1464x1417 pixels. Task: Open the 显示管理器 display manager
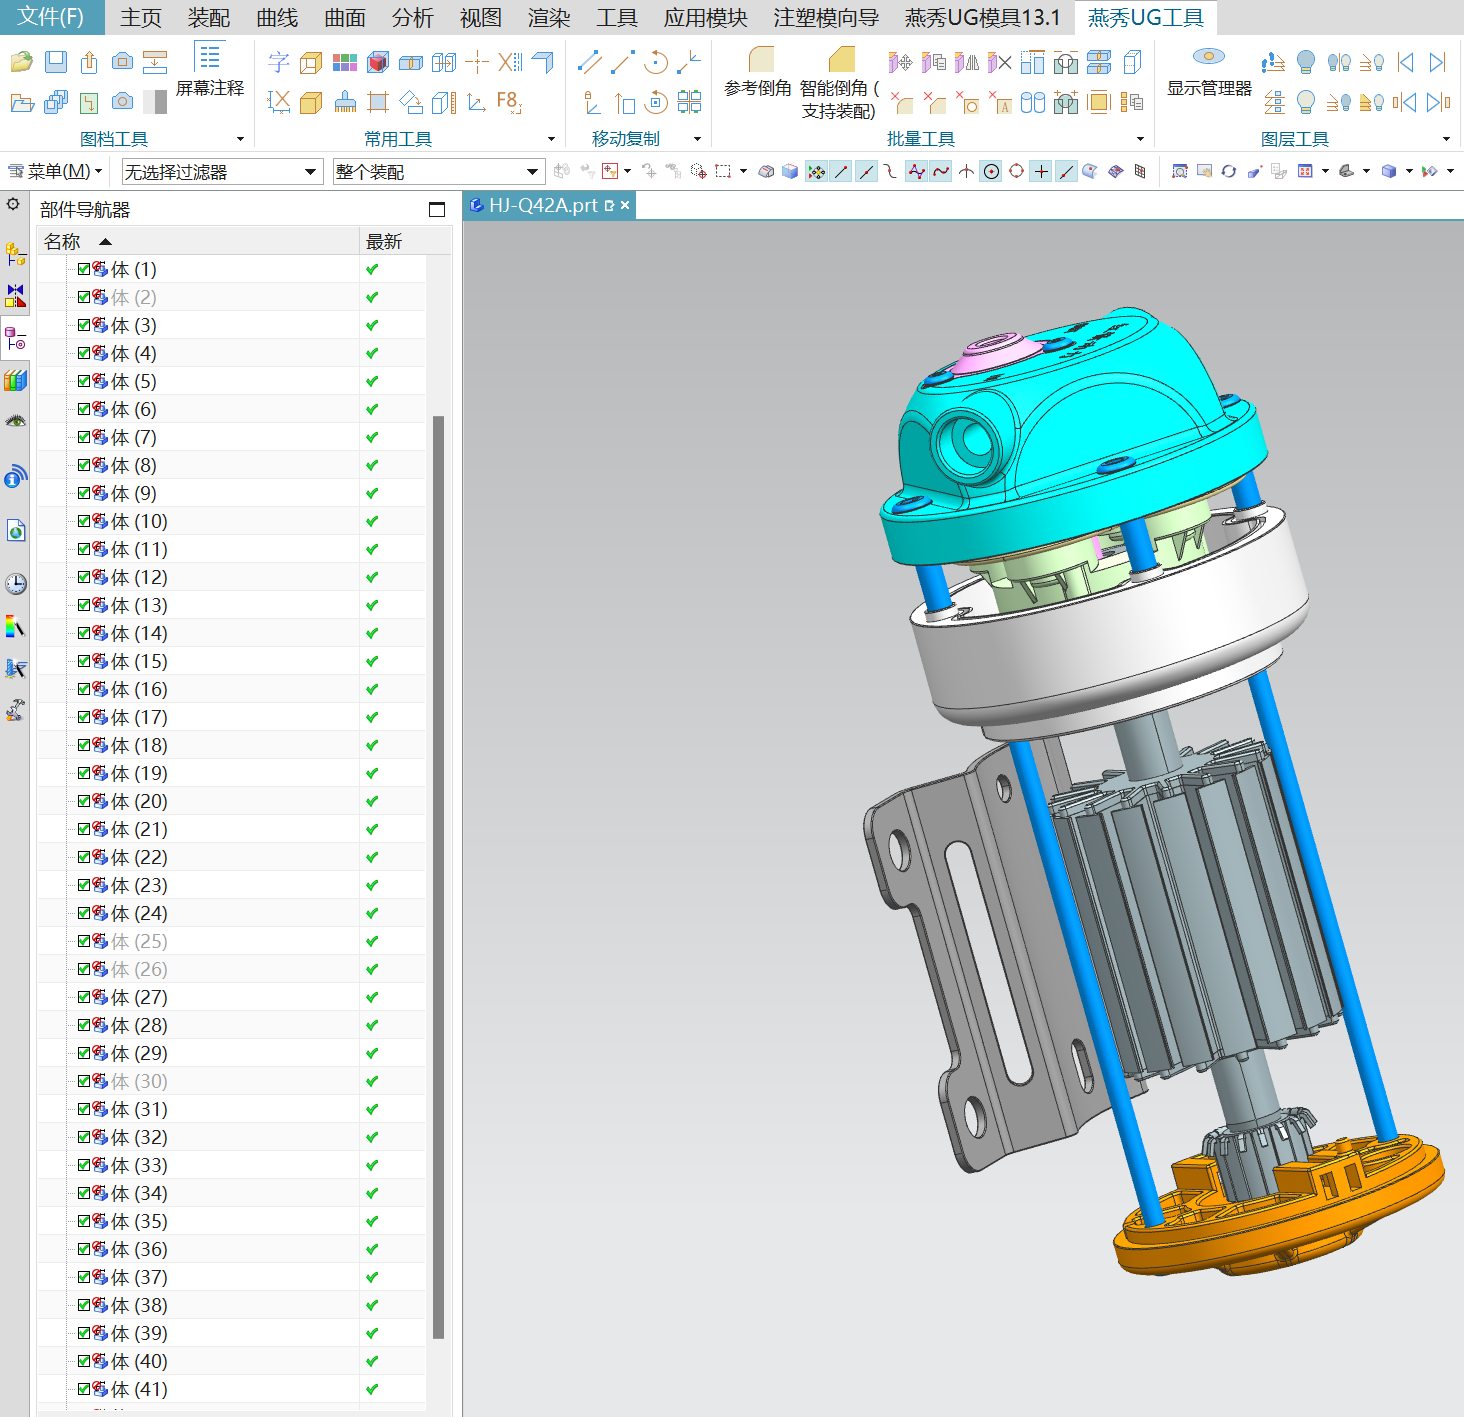pyautogui.click(x=1209, y=72)
